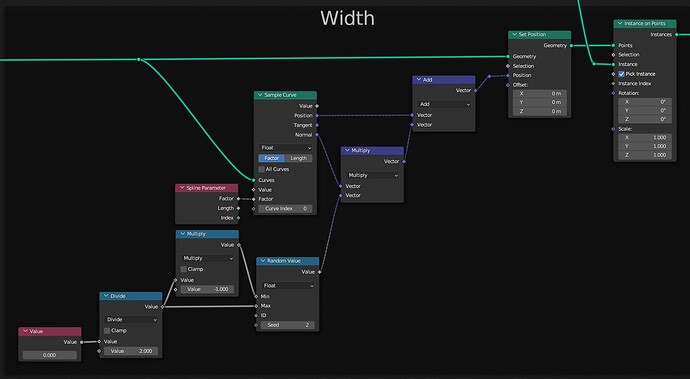Click Instance on Points Selection socket
Image resolution: width=690 pixels, height=379 pixels.
(x=613, y=55)
